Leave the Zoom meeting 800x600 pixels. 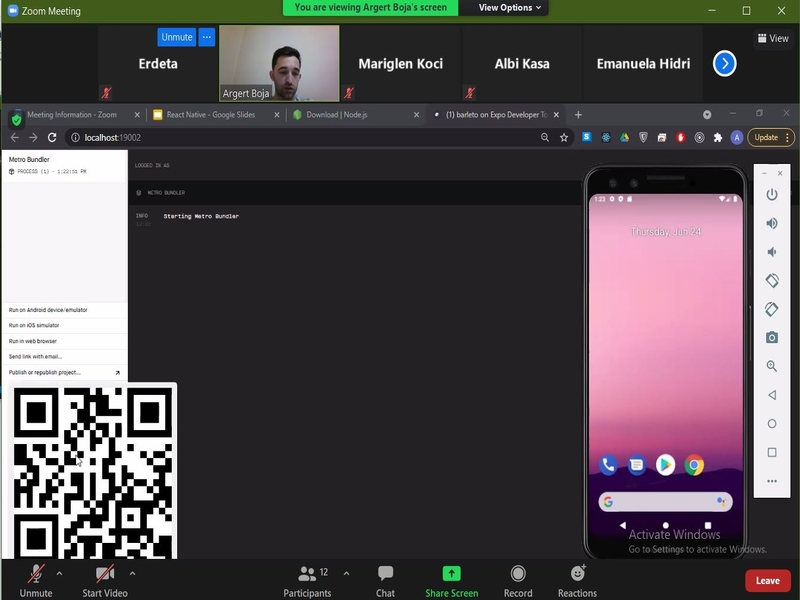(768, 579)
